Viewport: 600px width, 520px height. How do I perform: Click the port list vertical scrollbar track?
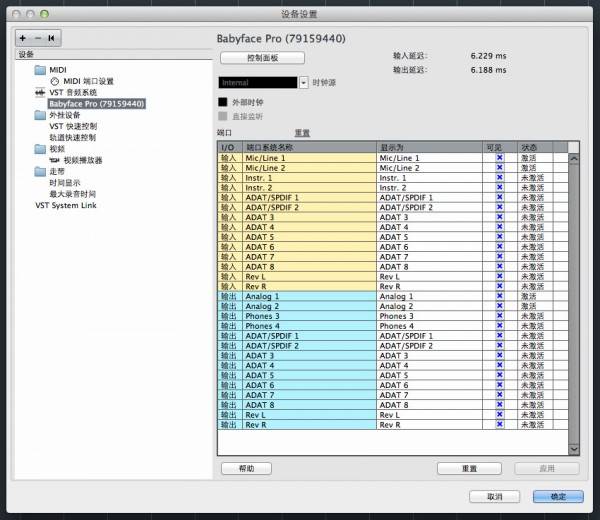[574, 304]
